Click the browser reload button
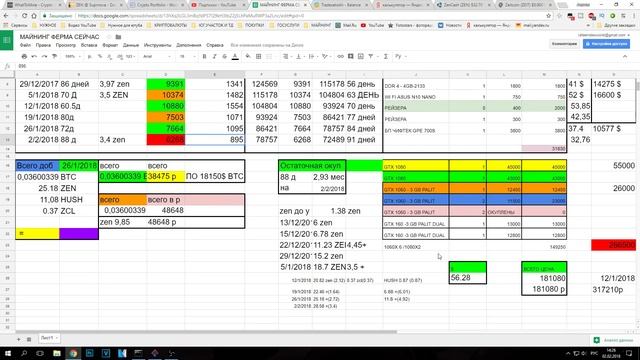The image size is (640, 360). (x=24, y=16)
